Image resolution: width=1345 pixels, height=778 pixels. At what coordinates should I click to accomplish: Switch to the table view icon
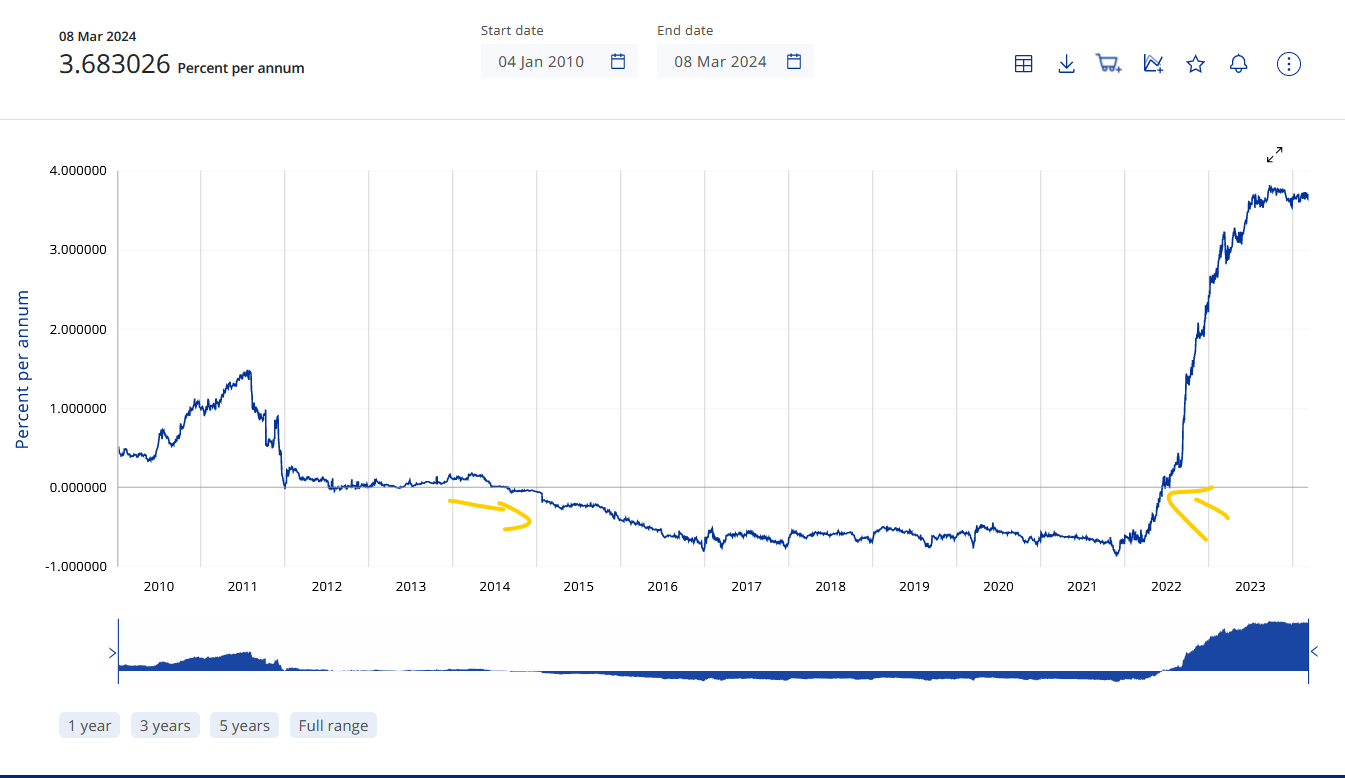(x=1023, y=64)
